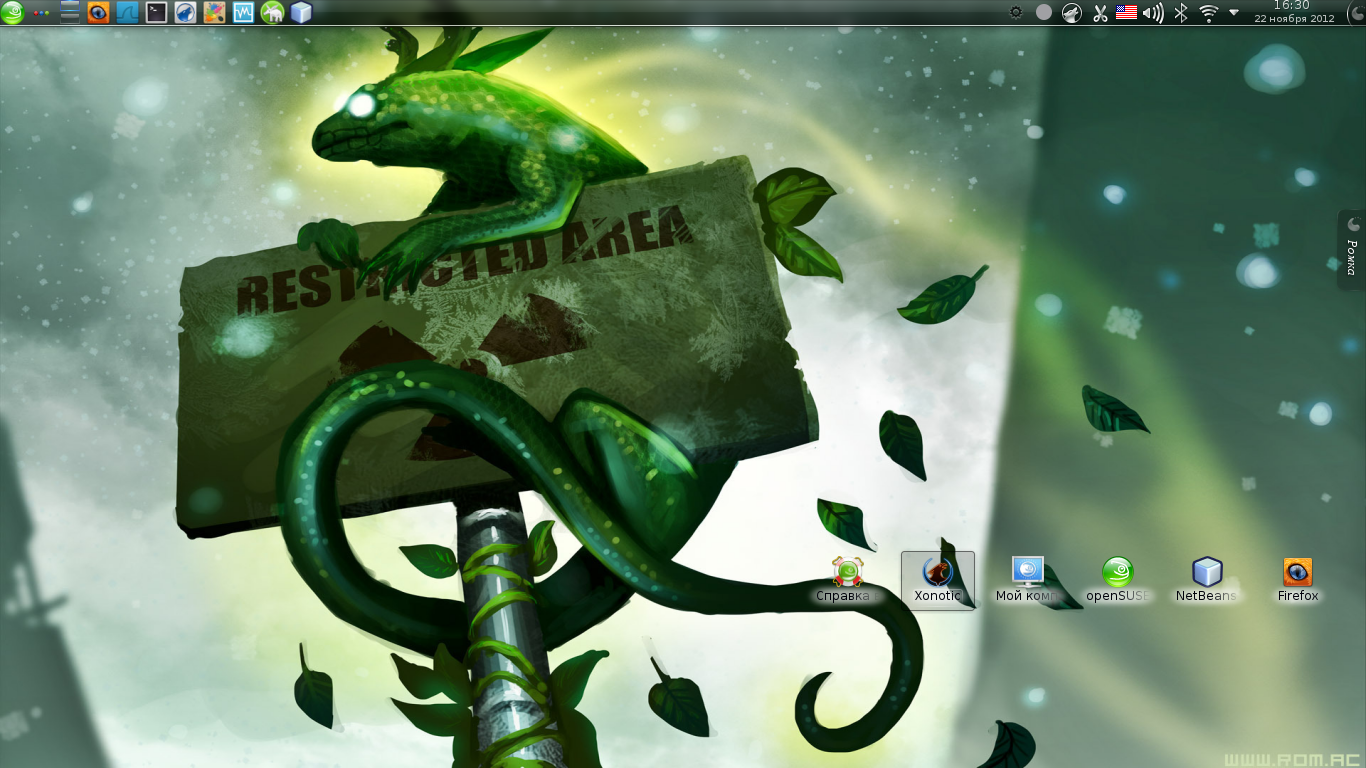Select the NetBeans desktop shortcut

click(x=1207, y=581)
